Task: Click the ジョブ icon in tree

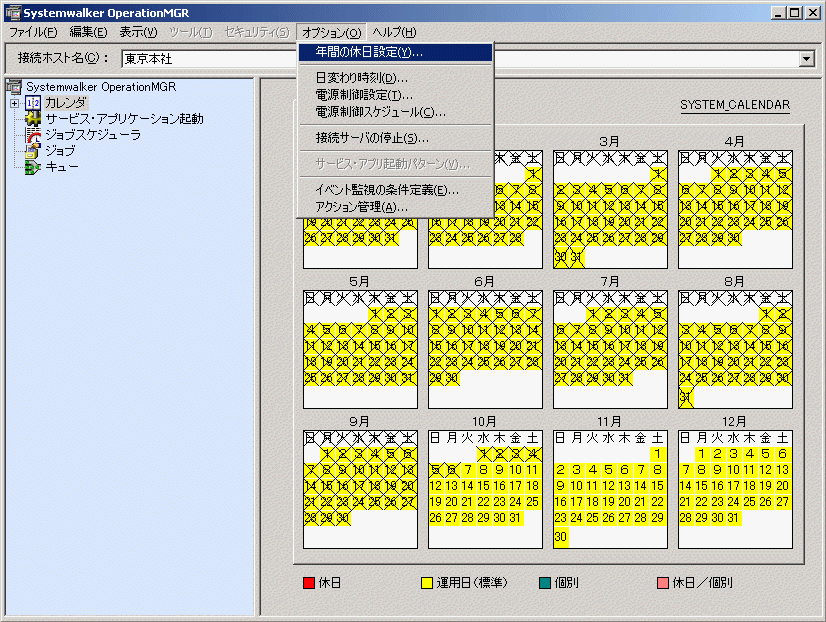Action: [x=33, y=151]
